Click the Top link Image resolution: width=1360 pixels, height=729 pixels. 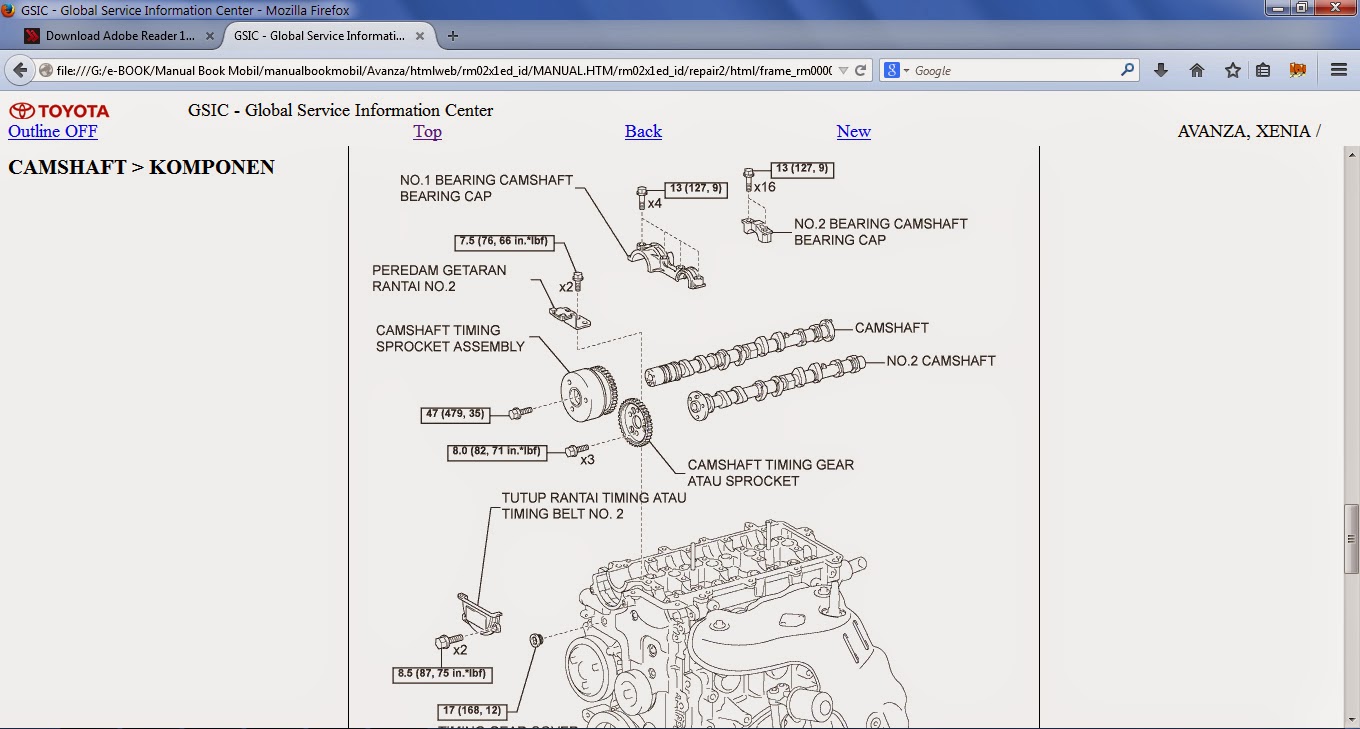(427, 132)
